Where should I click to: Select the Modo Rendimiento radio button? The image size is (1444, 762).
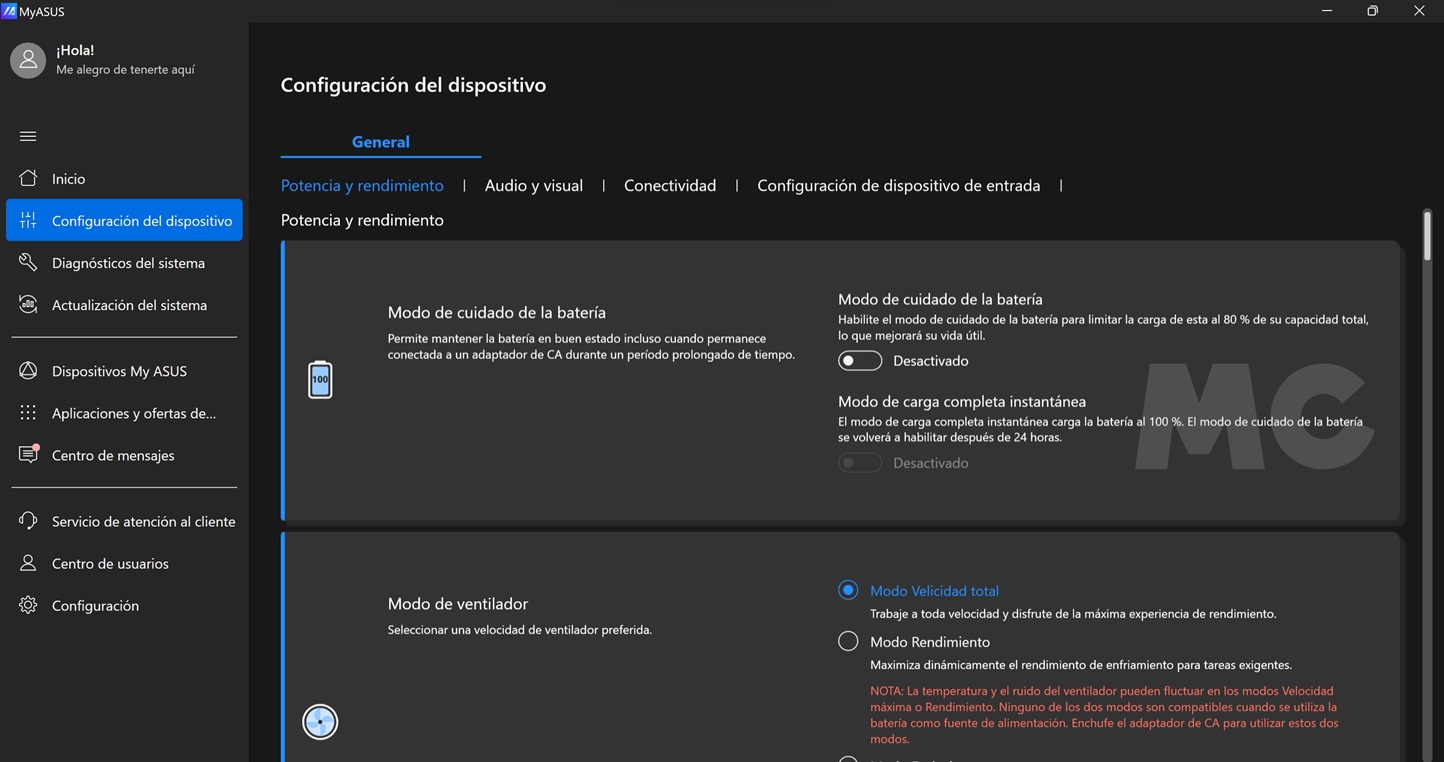(x=848, y=641)
